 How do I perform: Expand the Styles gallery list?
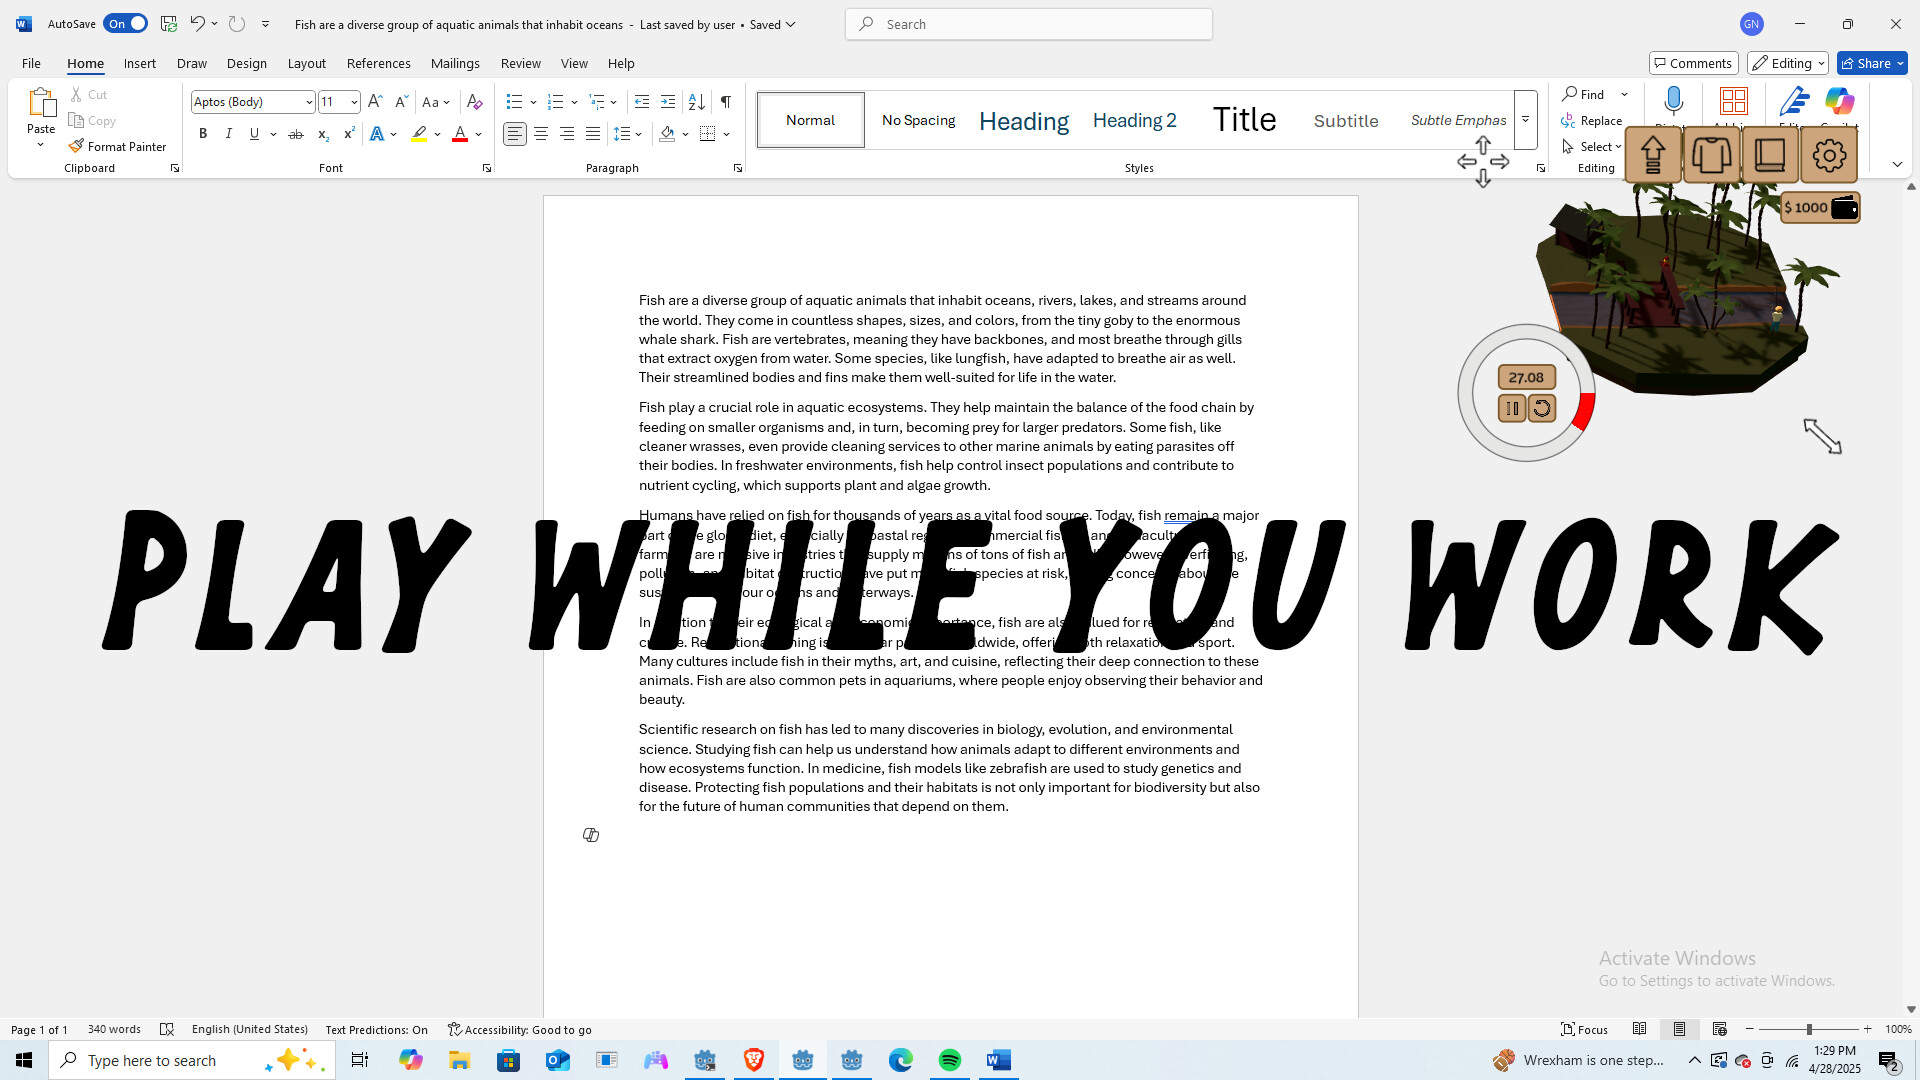point(1525,120)
